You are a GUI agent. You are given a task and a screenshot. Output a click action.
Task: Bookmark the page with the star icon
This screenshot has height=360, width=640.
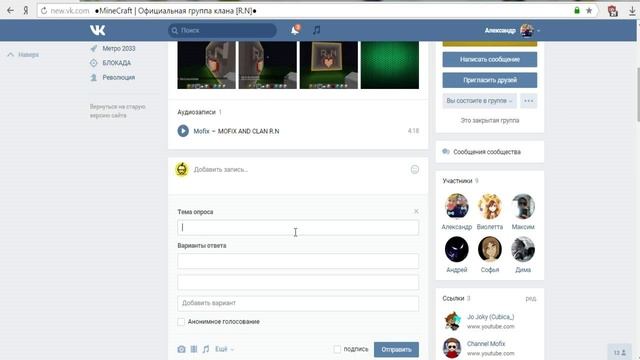(589, 11)
